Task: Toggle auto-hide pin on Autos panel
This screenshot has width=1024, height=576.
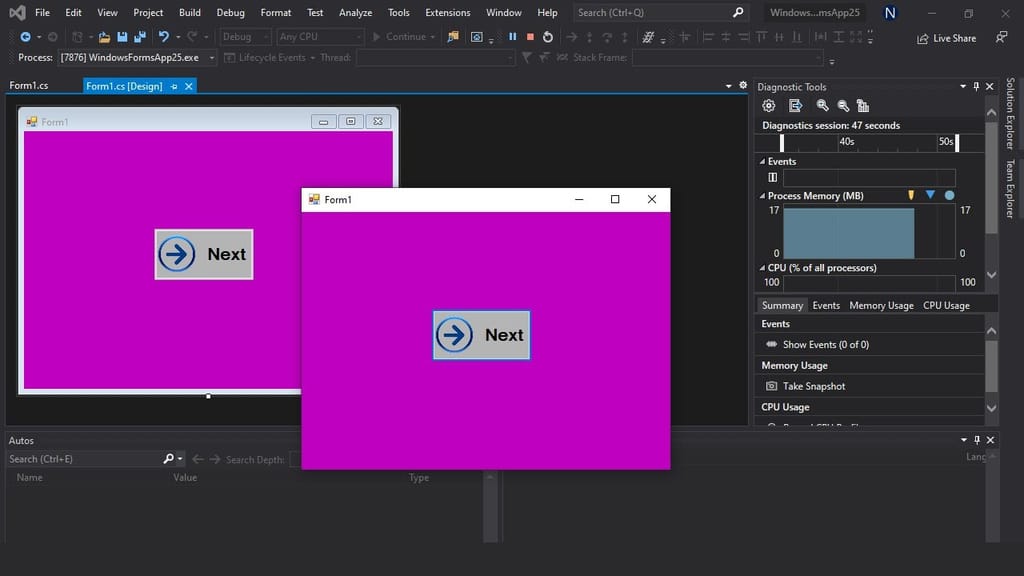Action: [x=977, y=440]
